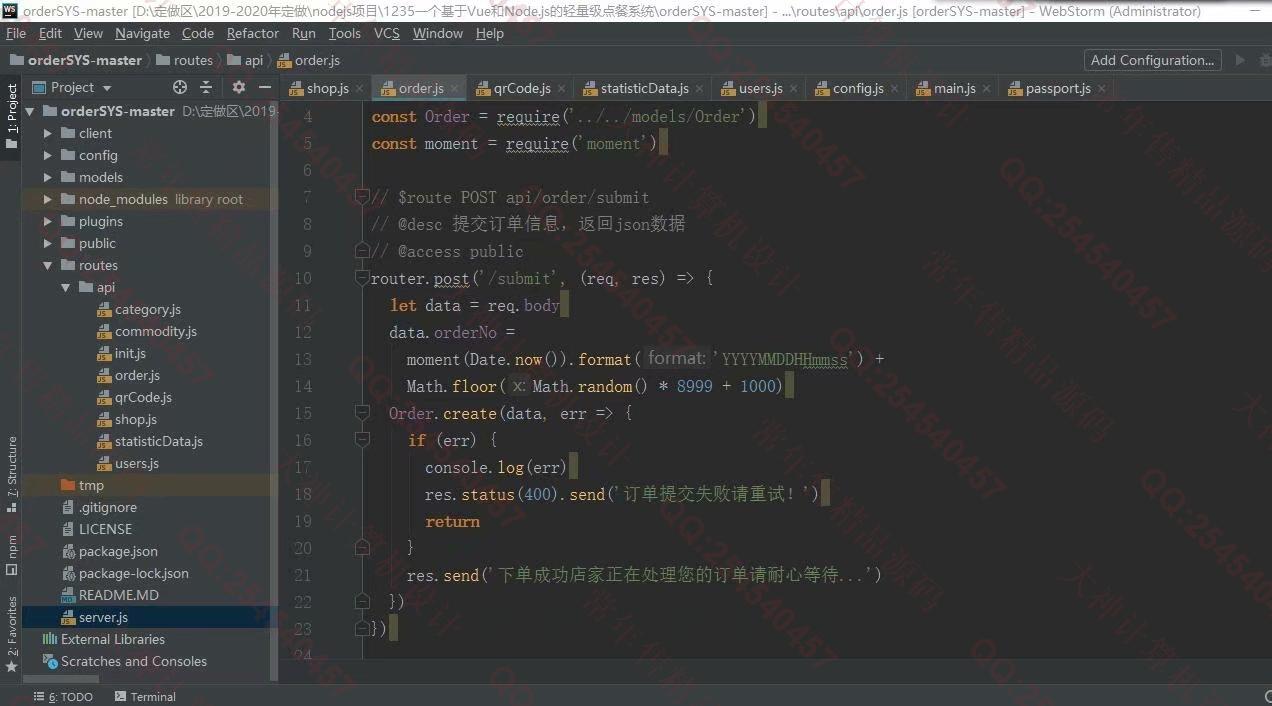Open the File menu

click(16, 33)
